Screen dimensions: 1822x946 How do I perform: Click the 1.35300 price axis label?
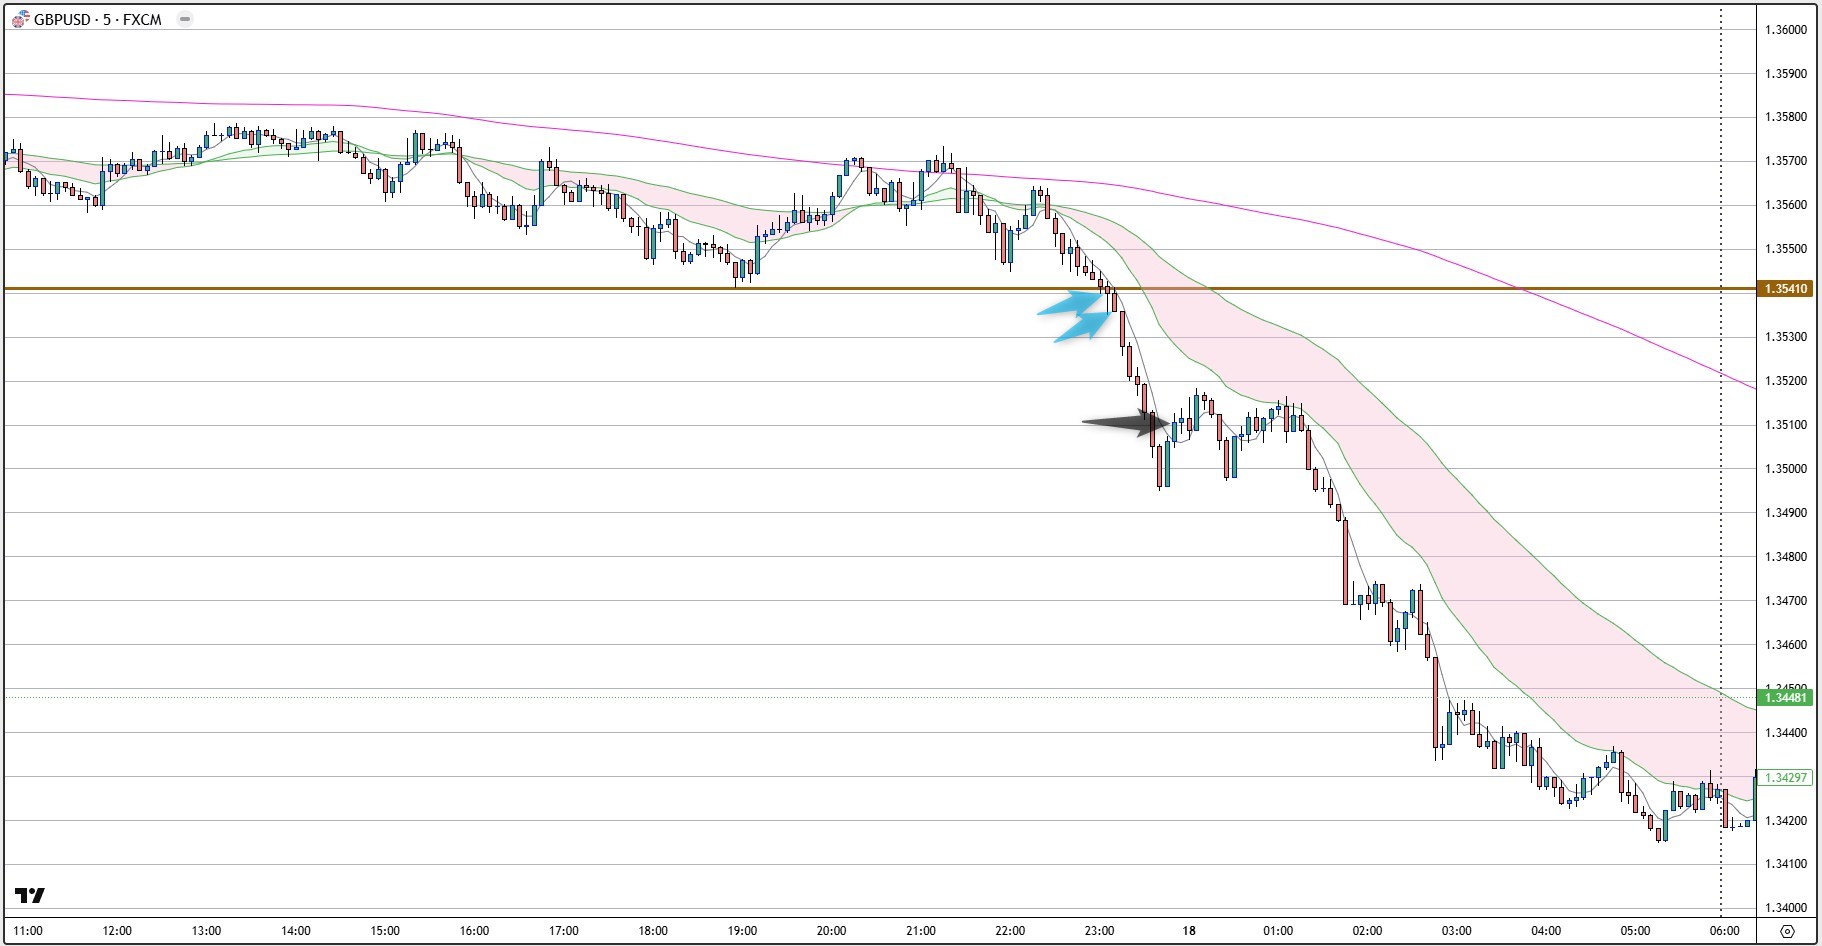[1786, 337]
